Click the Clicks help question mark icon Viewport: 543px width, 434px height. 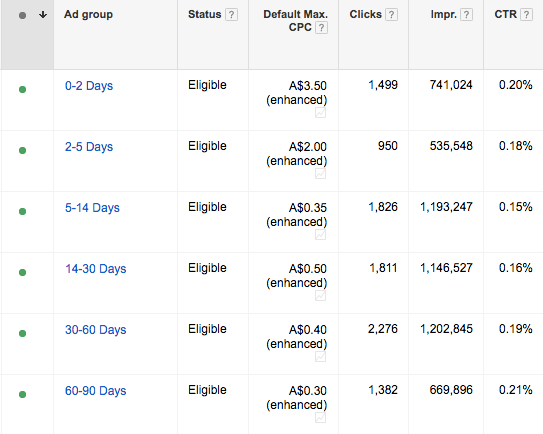tap(391, 15)
